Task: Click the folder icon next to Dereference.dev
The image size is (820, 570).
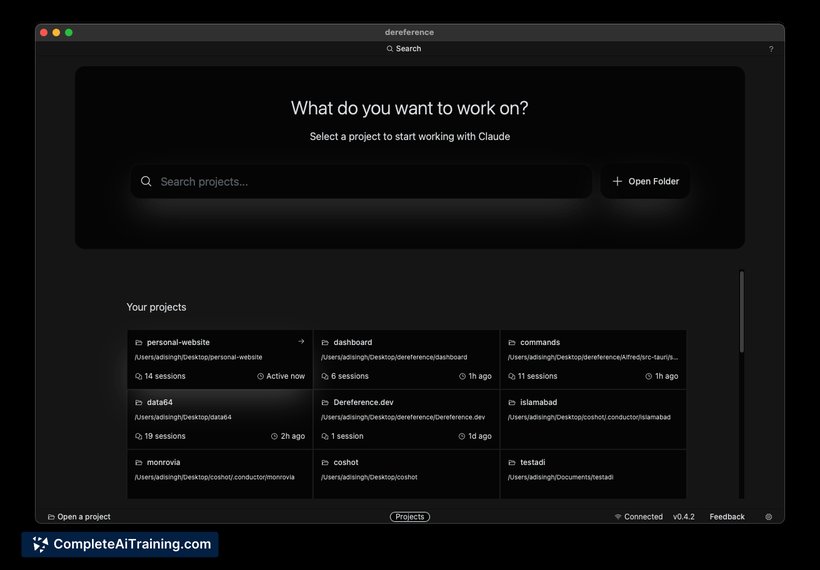Action: click(325, 403)
